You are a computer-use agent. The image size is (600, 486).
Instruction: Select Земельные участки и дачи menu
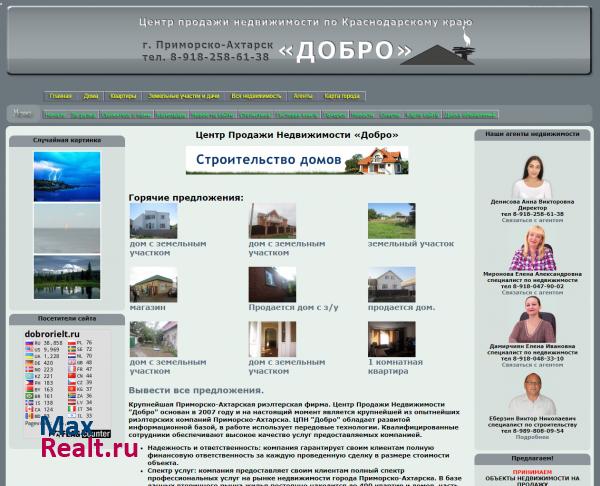pos(184,96)
